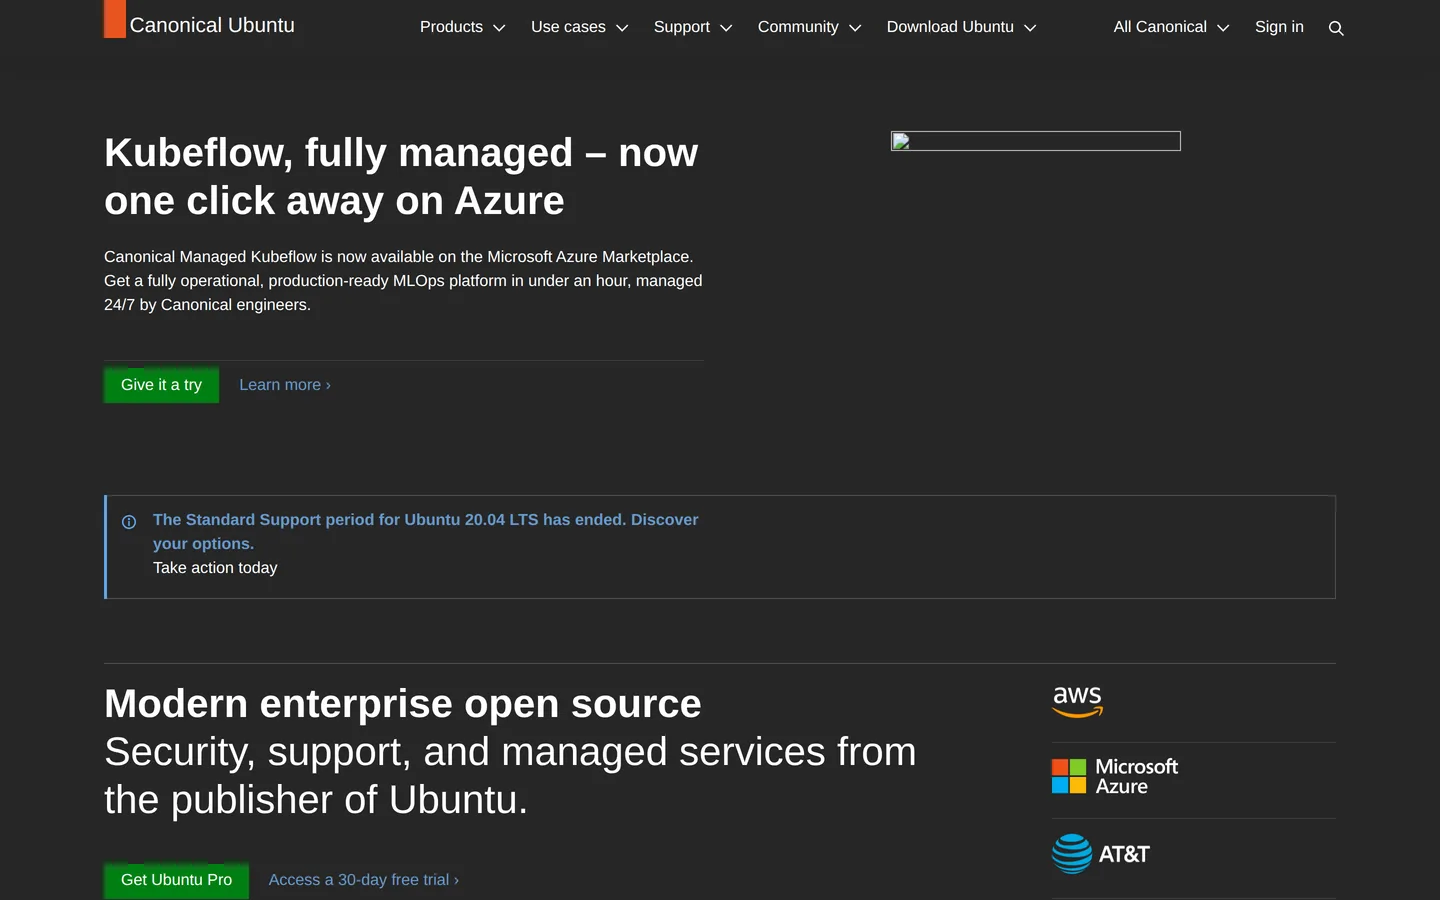Click the orange Ubuntu logo tag
The width and height of the screenshot is (1440, 900).
(x=115, y=19)
